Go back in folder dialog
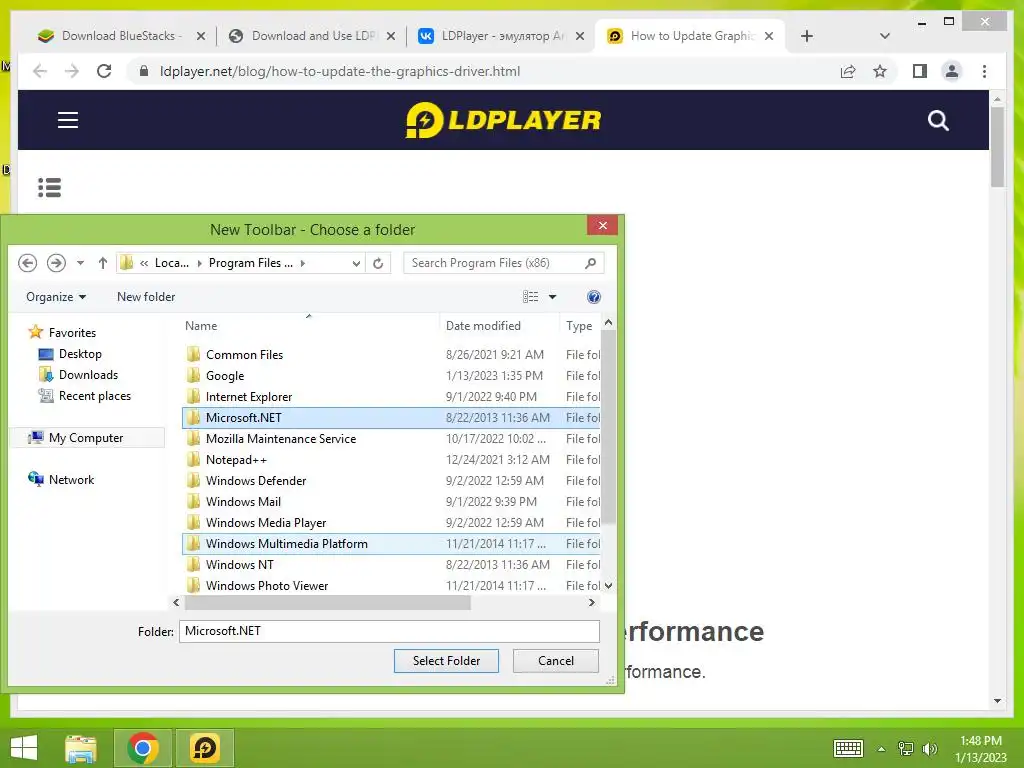Image resolution: width=1024 pixels, height=768 pixels. (27, 263)
